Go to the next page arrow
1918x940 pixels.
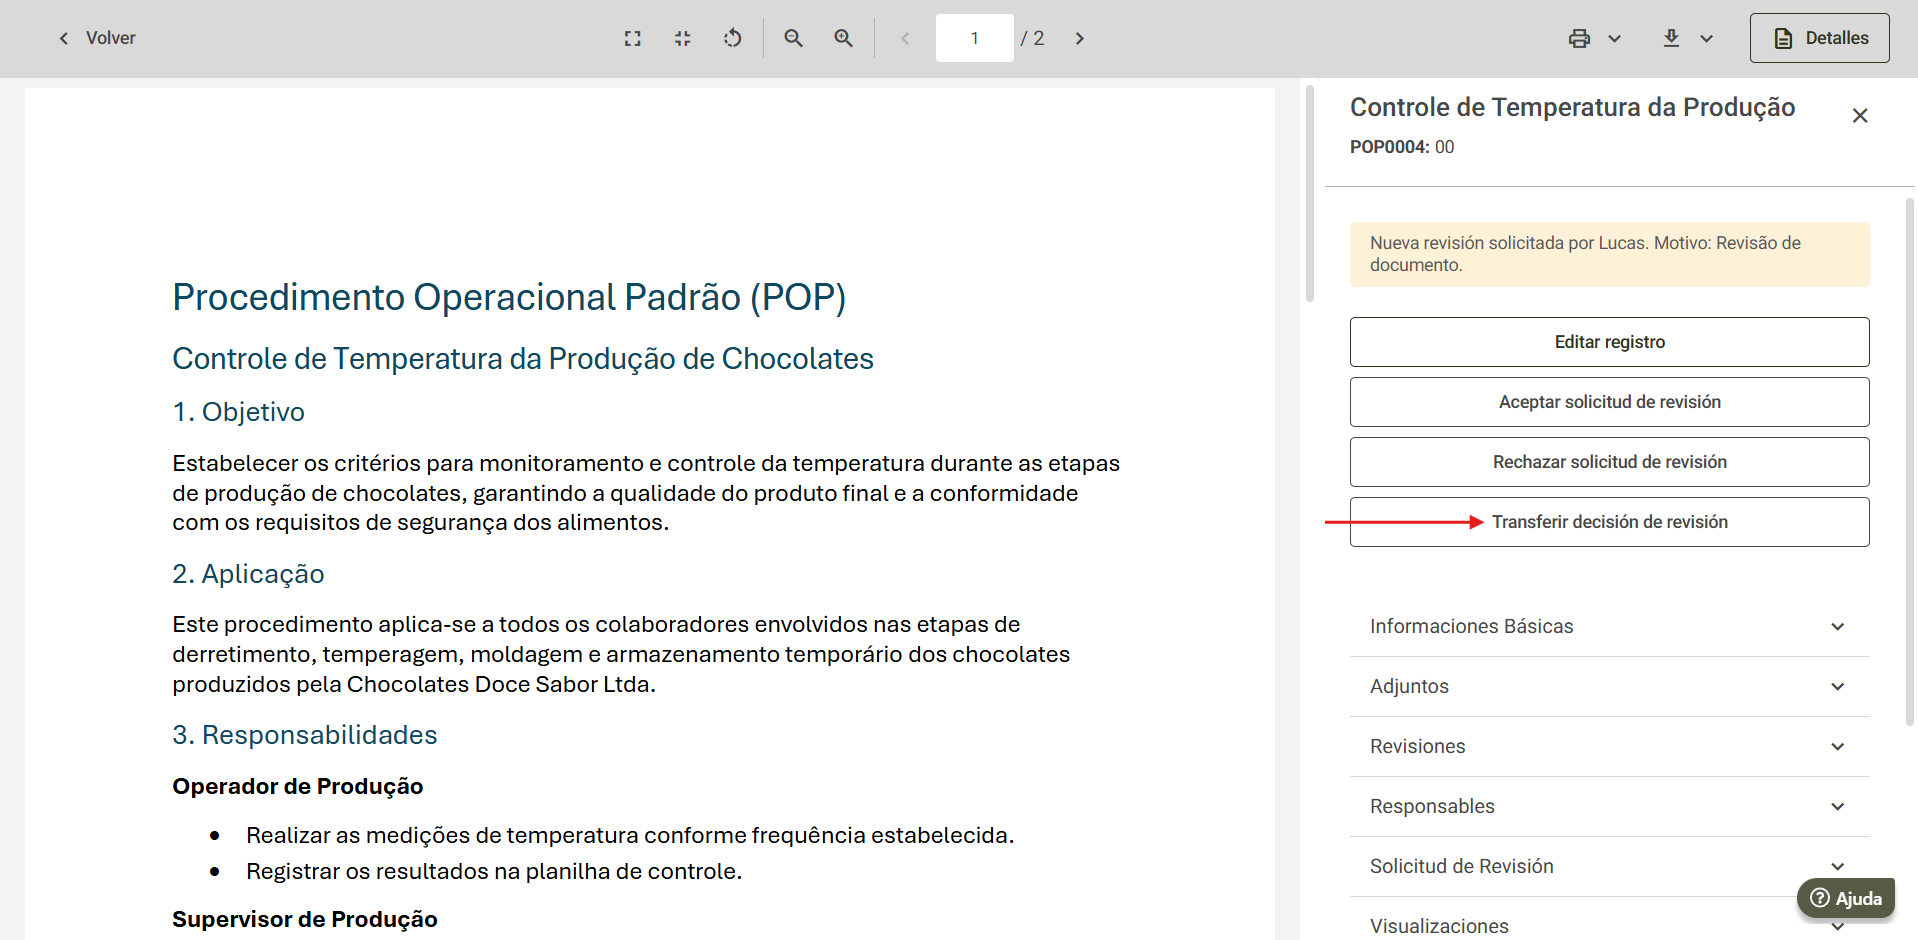point(1080,38)
